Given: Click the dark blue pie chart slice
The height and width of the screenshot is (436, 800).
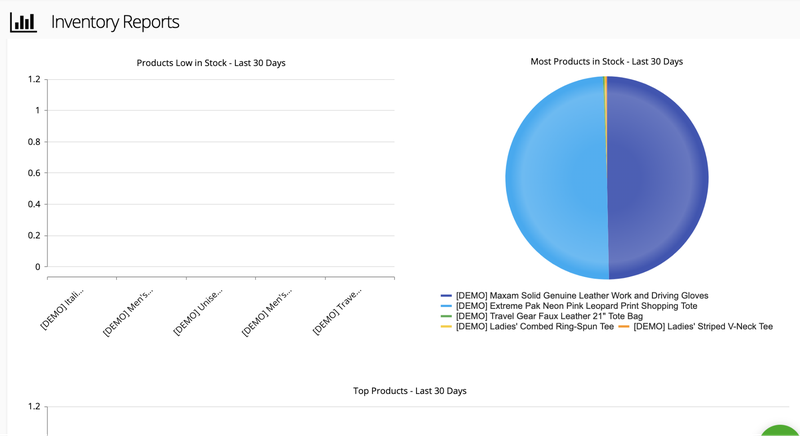Looking at the screenshot, I should [658, 178].
